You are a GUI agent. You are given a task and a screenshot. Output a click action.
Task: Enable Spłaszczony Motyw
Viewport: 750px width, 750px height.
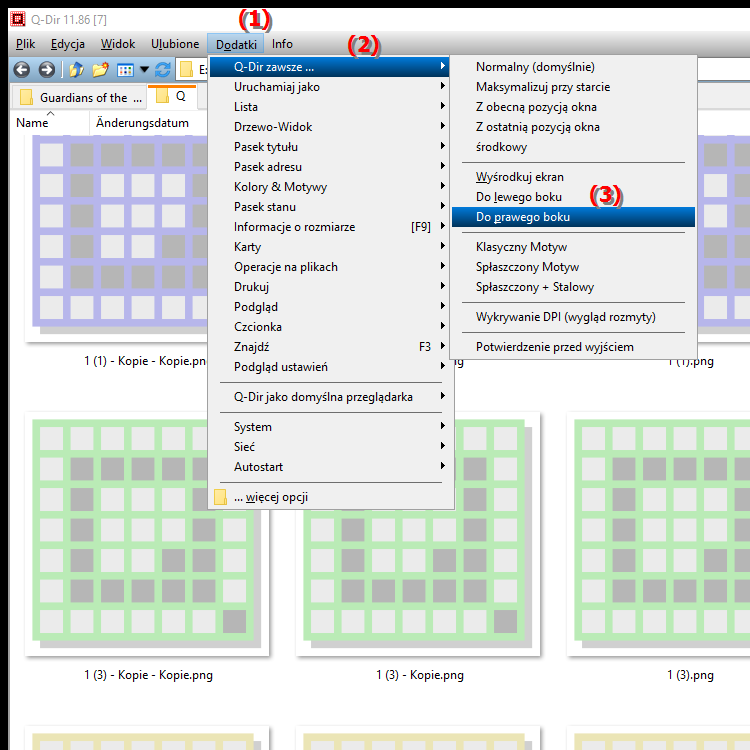pyautogui.click(x=573, y=267)
